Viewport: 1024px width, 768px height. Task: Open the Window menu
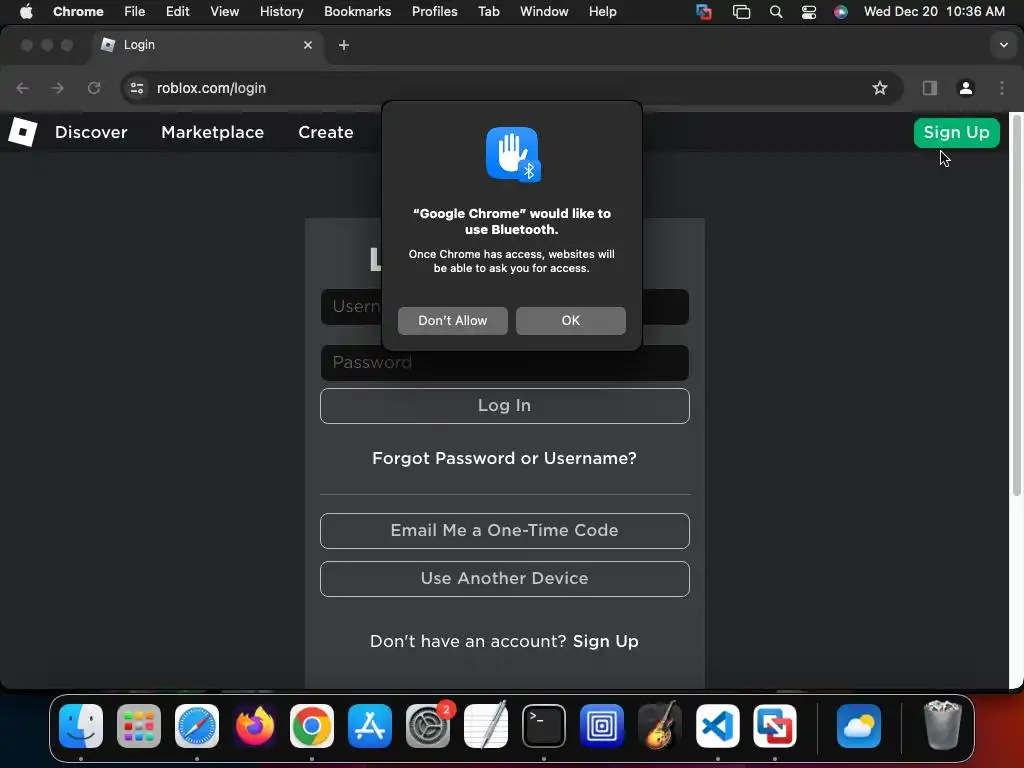[x=543, y=12]
